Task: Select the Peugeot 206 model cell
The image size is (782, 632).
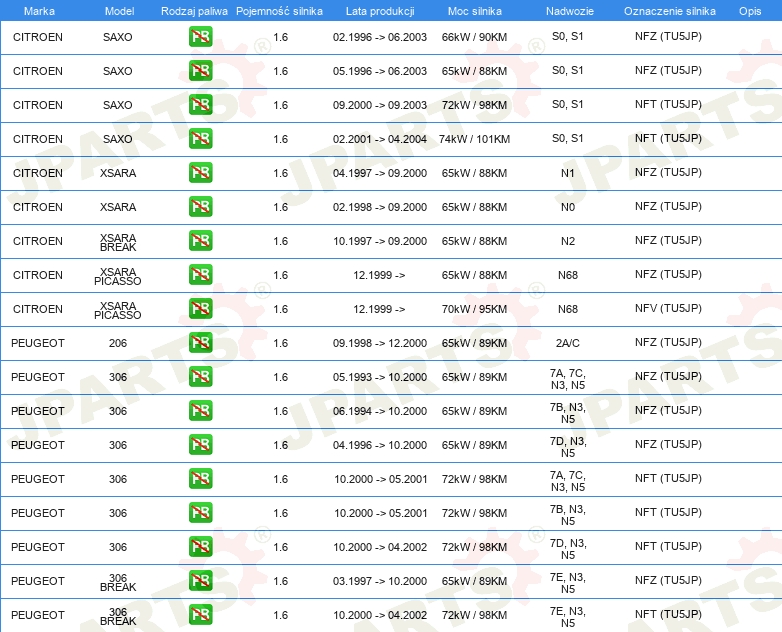Action: [x=118, y=343]
